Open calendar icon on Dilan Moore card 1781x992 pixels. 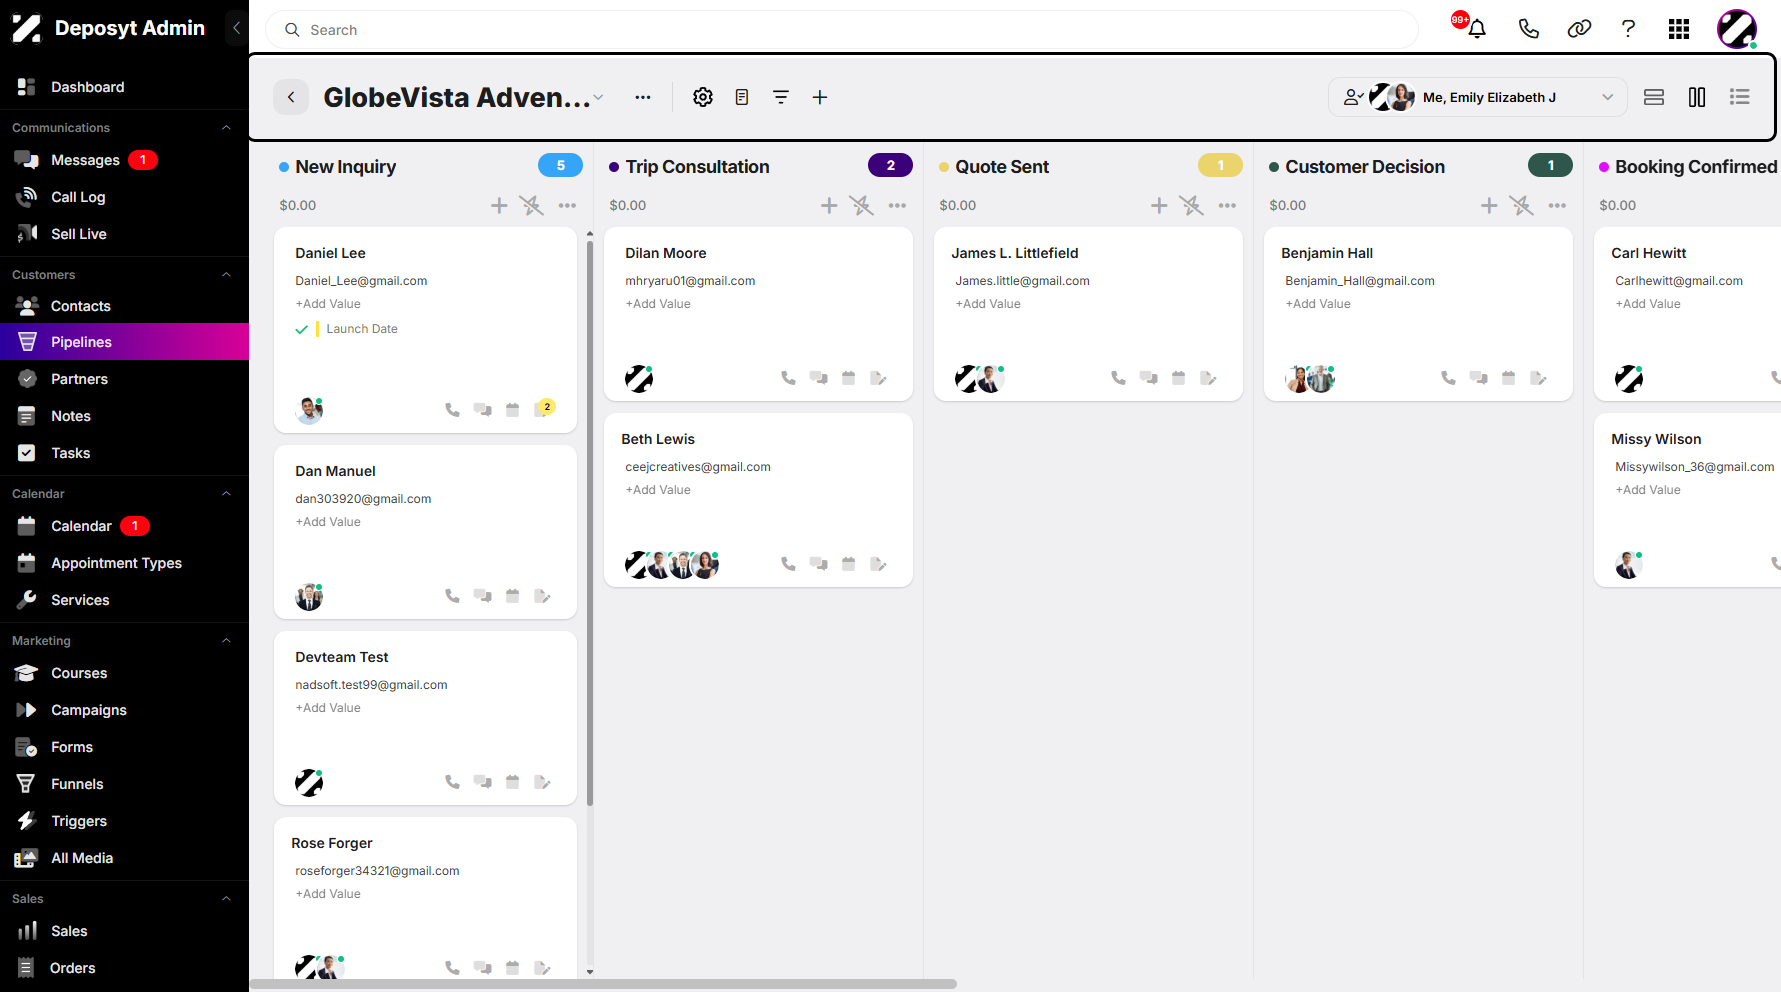tap(848, 378)
